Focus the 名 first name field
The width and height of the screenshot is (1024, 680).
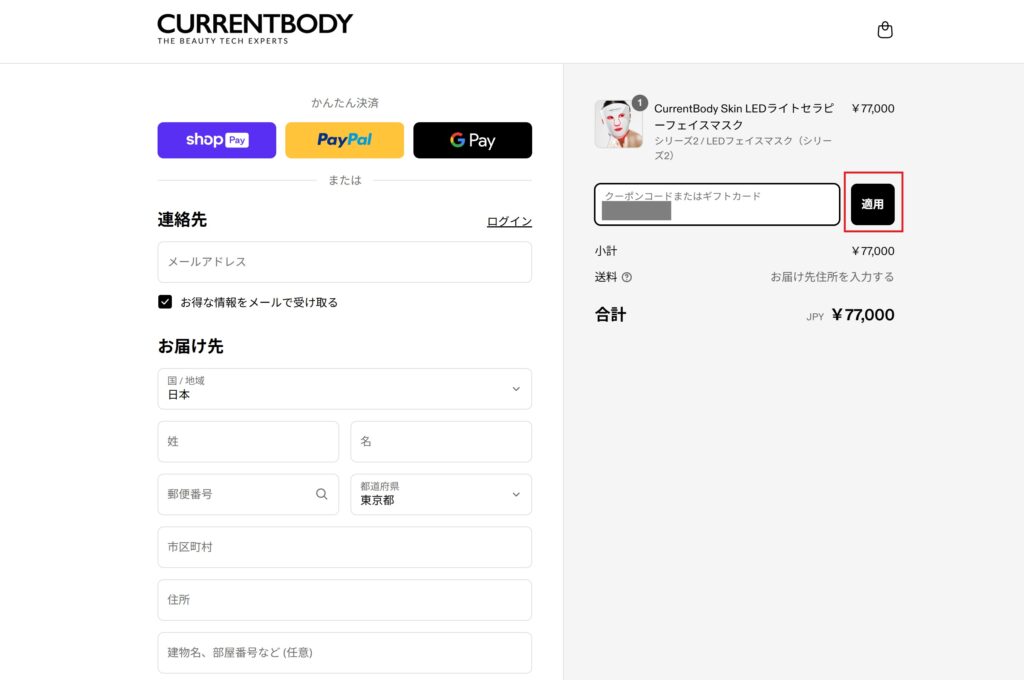click(441, 442)
